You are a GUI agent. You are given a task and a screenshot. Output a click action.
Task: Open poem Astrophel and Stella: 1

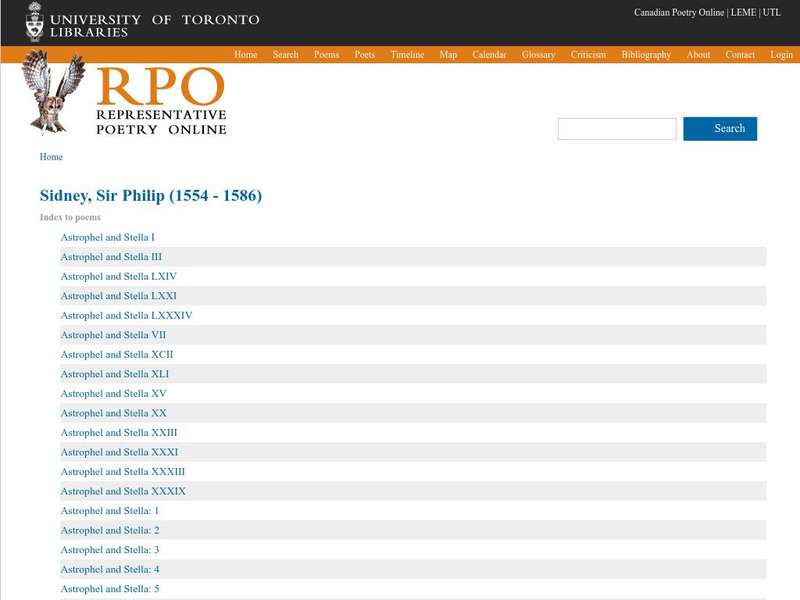[110, 511]
